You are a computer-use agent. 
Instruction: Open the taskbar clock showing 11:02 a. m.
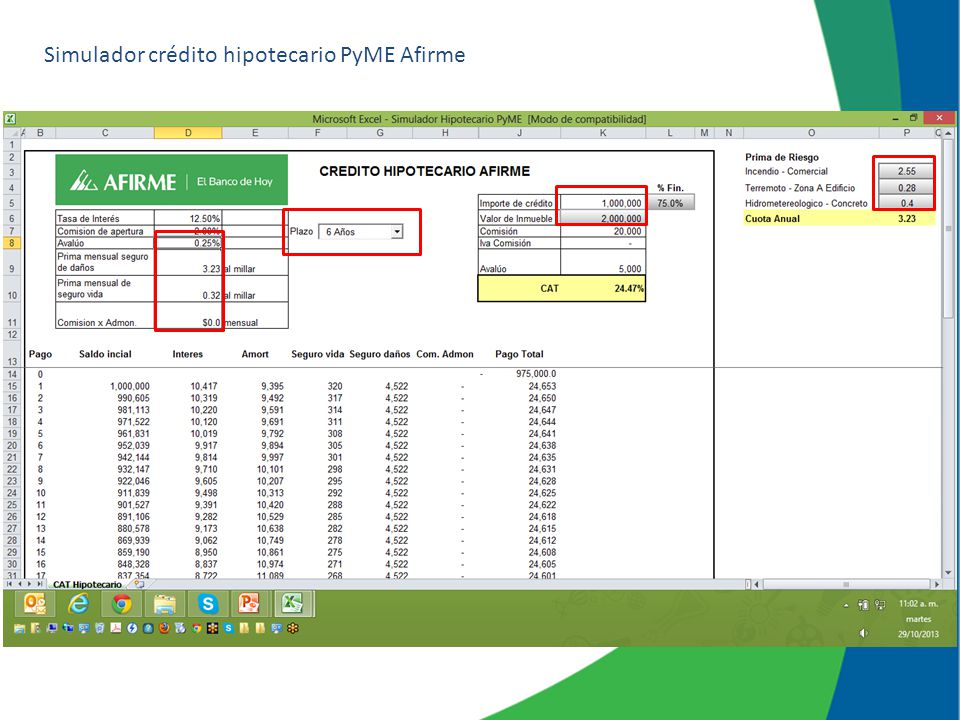pos(918,604)
